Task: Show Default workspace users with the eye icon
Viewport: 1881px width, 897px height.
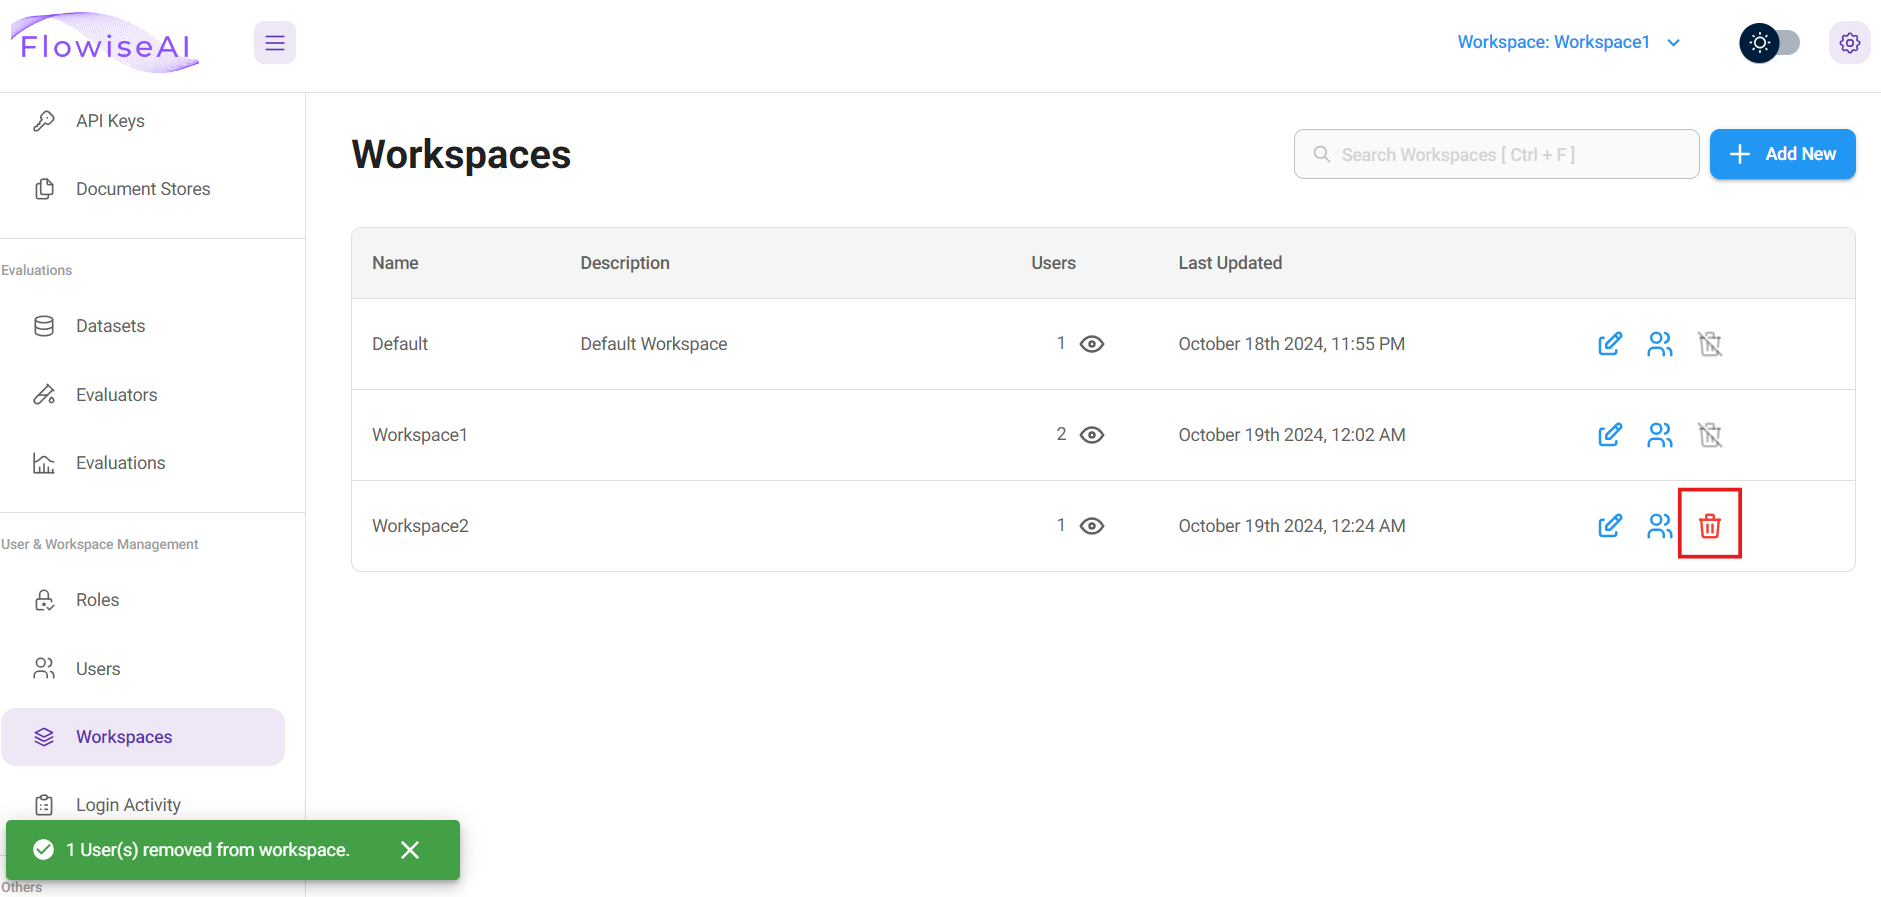Action: pos(1092,344)
